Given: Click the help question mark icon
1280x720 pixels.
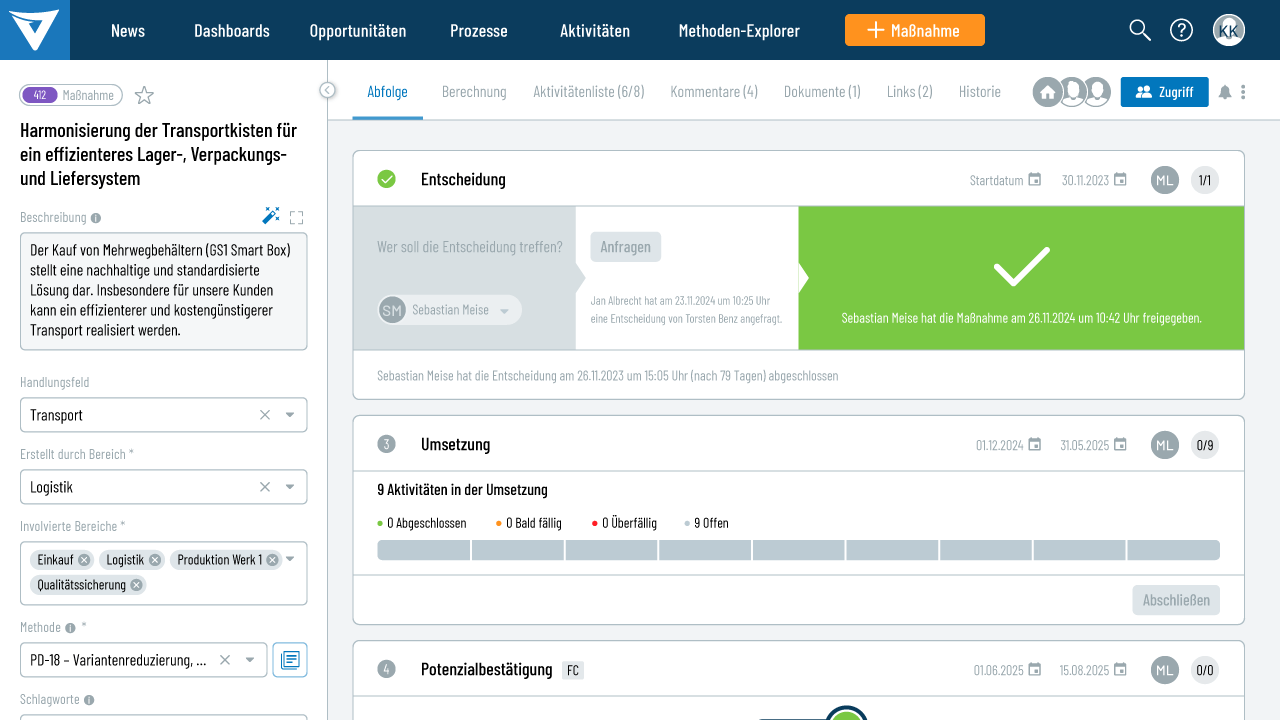Looking at the screenshot, I should coord(1181,30).
